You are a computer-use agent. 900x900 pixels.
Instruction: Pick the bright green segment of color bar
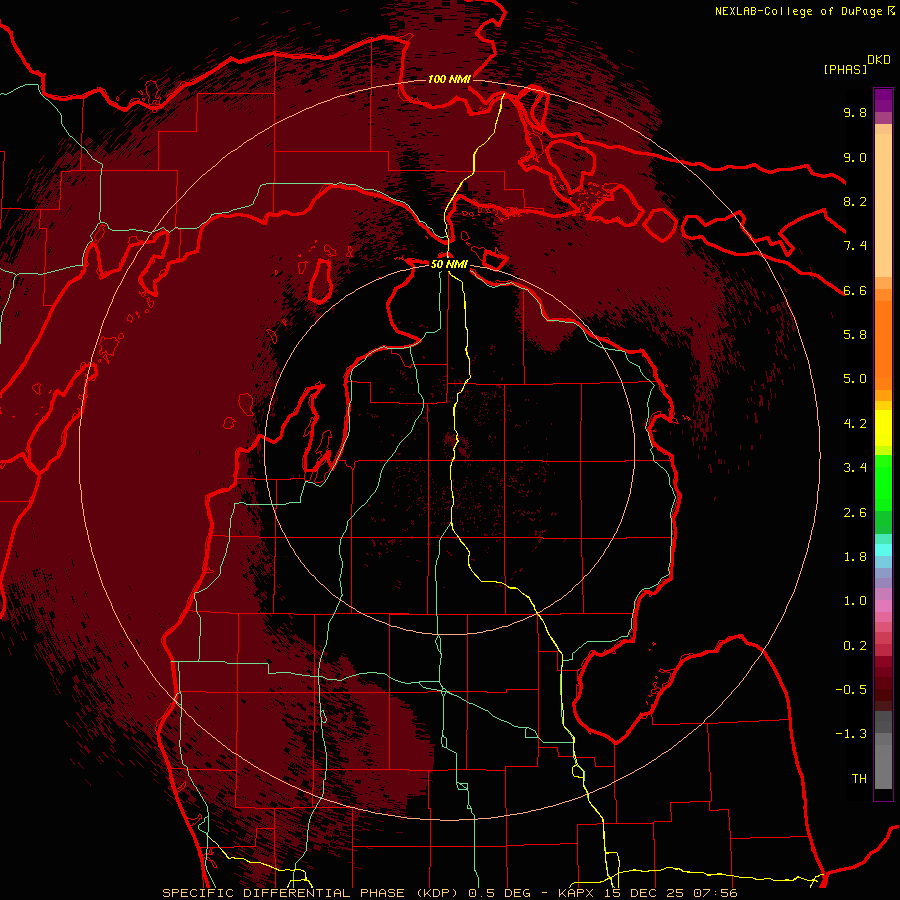click(883, 483)
